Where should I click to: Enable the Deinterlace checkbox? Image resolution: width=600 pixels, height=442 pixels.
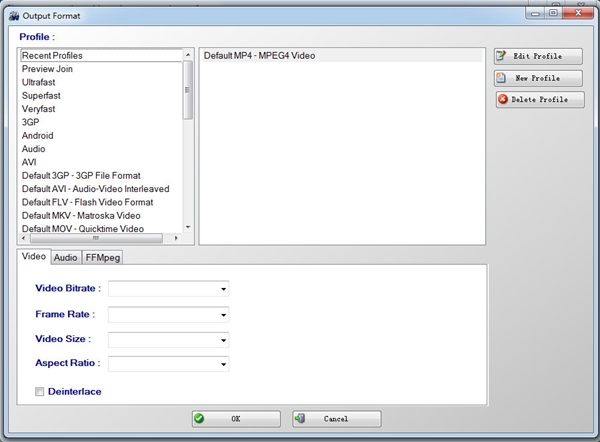coord(40,392)
